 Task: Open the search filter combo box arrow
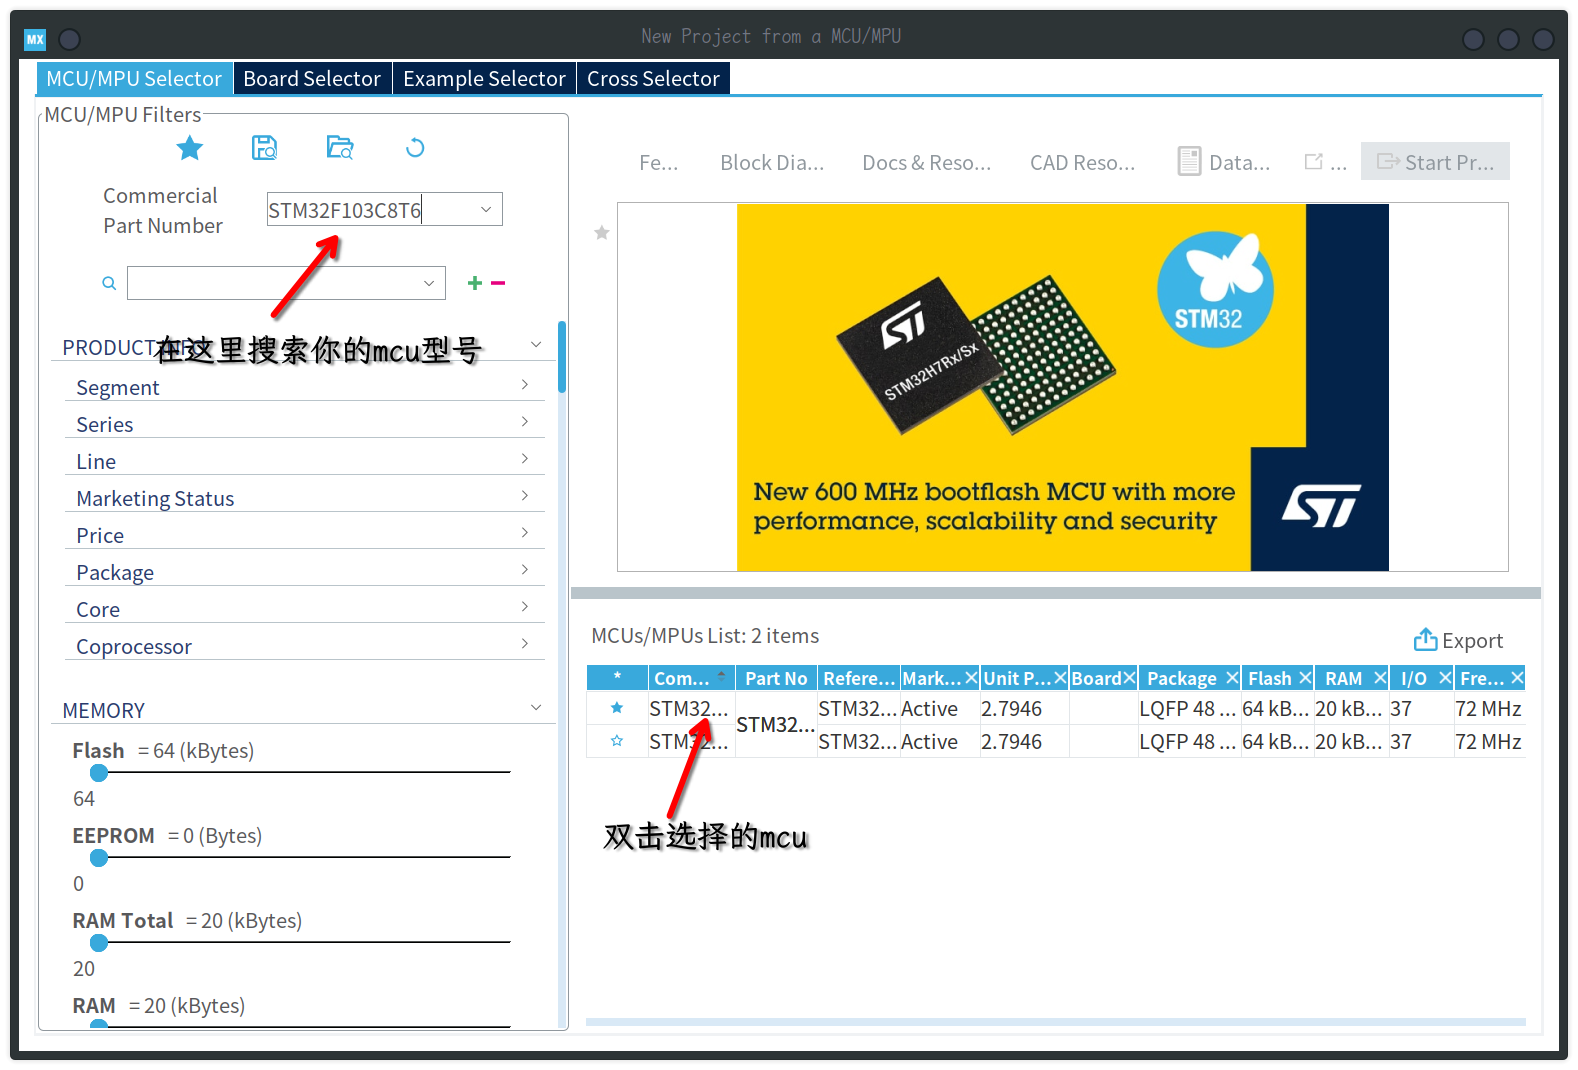point(429,283)
